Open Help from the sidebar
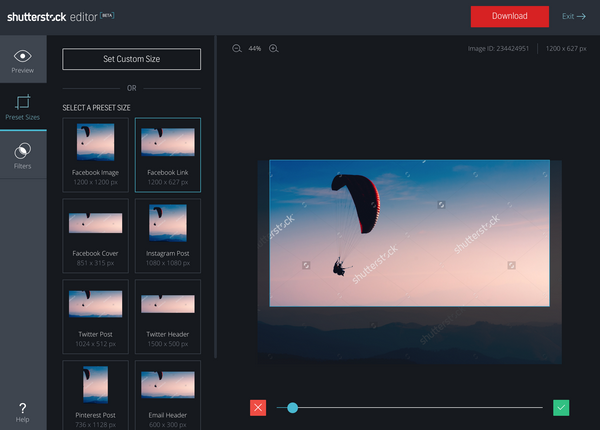This screenshot has height=430, width=600. click(22, 411)
